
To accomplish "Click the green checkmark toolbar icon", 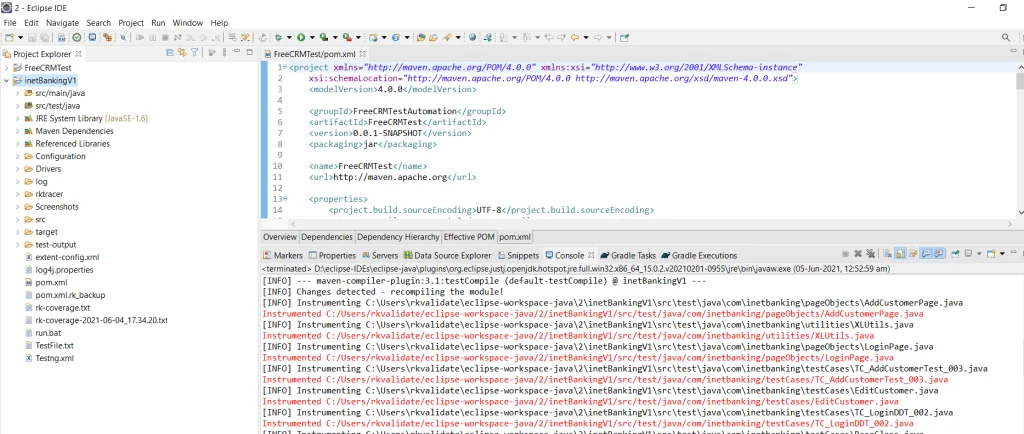I will 76,37.
